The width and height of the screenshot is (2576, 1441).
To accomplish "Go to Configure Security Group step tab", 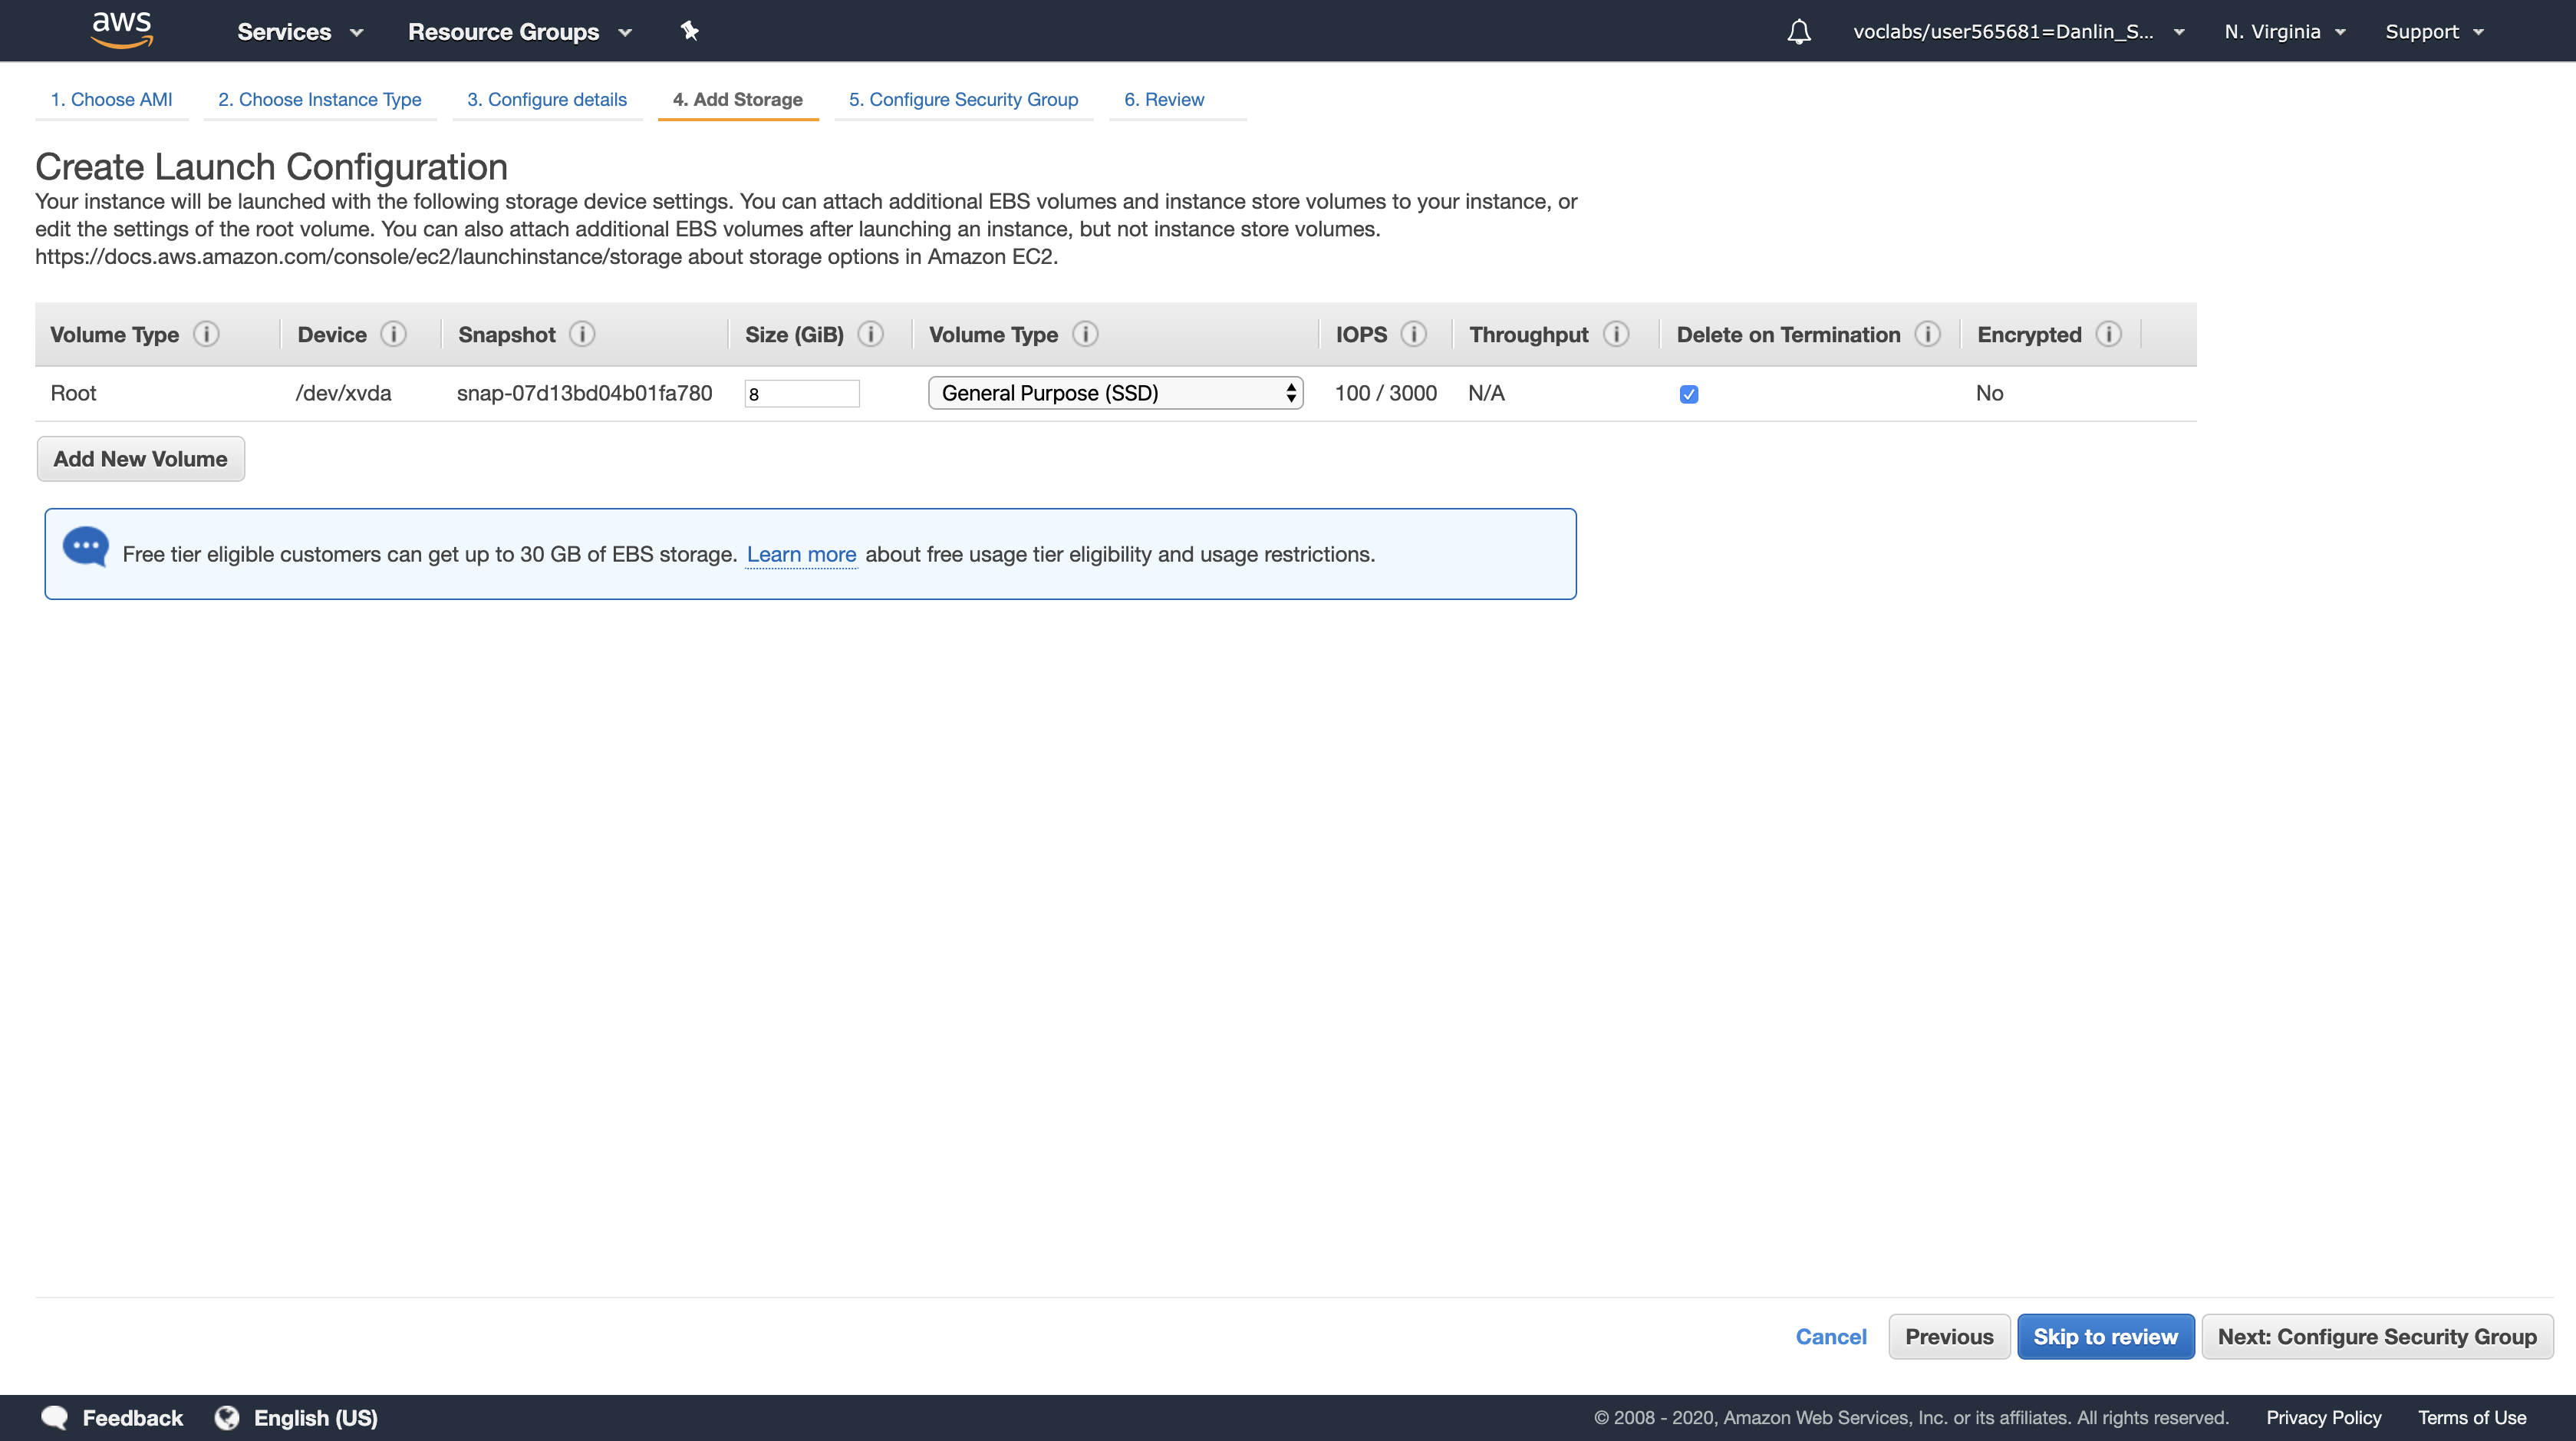I will (x=963, y=99).
